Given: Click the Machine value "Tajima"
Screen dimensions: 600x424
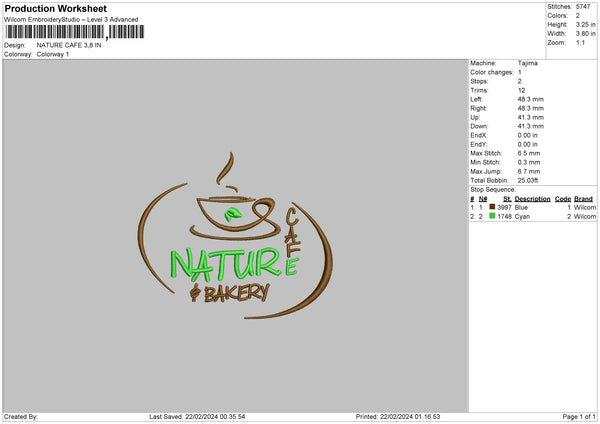Looking at the screenshot, I should (528, 63).
